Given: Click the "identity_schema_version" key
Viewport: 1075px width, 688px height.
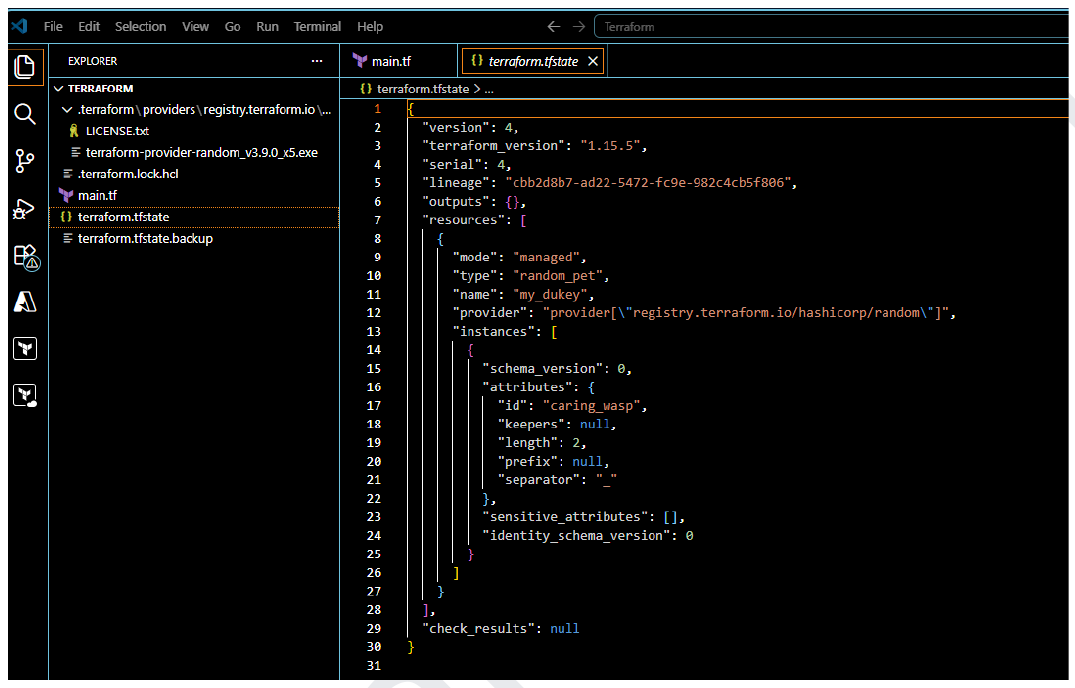Looking at the screenshot, I should pyautogui.click(x=577, y=535).
